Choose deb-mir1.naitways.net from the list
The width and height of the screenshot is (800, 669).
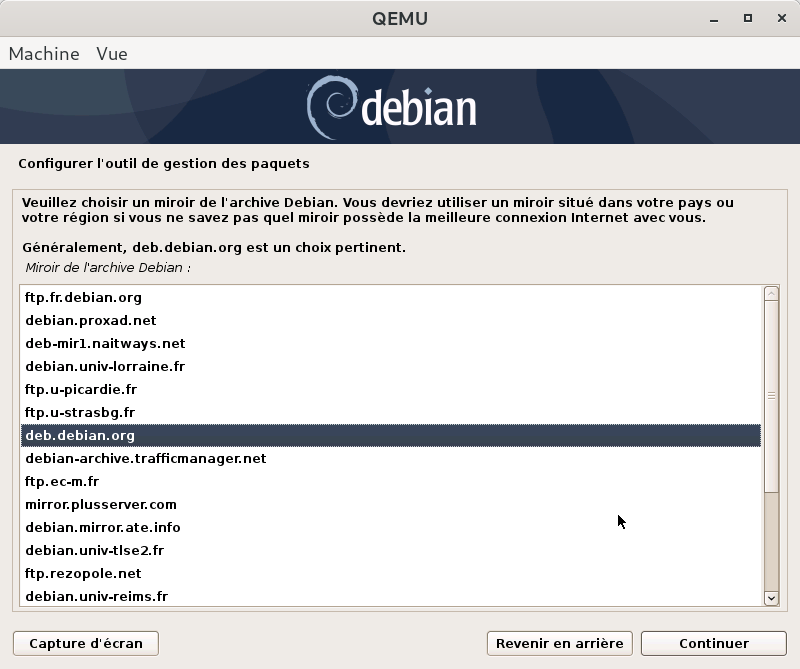click(x=105, y=343)
